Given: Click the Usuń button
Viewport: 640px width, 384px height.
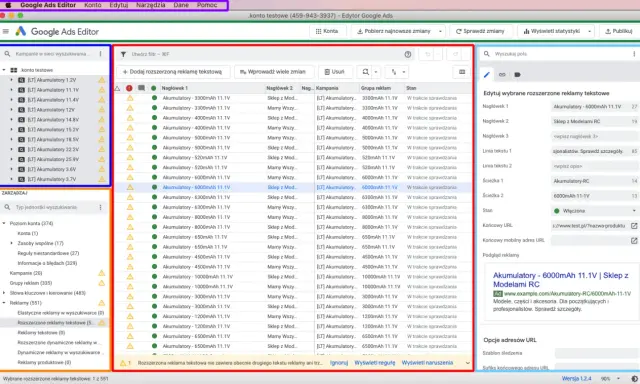Looking at the screenshot, I should click(335, 72).
